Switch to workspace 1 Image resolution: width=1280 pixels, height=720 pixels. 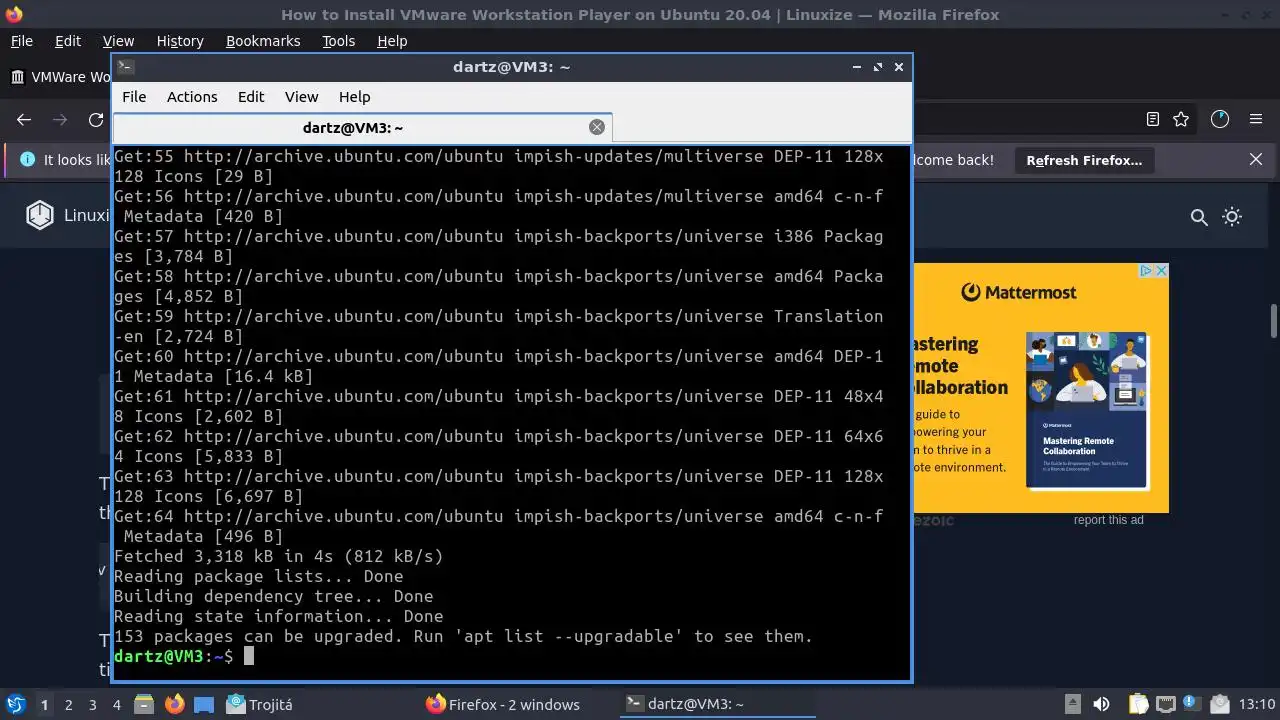point(44,705)
